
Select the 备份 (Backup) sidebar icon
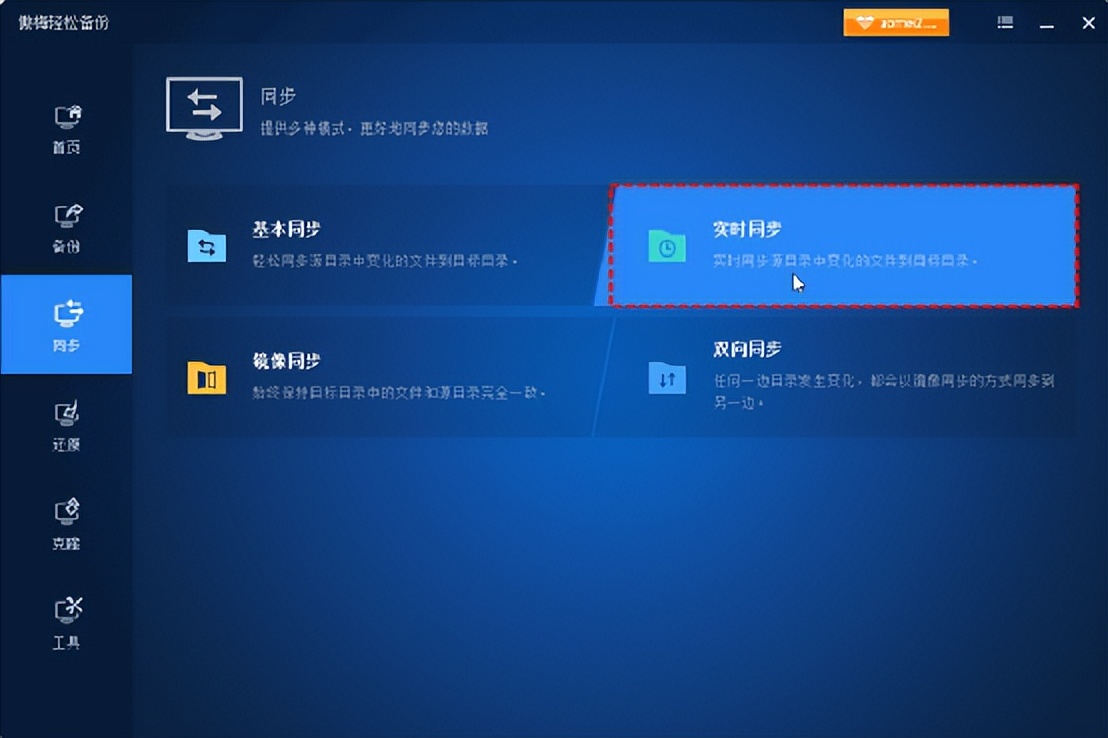tap(66, 218)
